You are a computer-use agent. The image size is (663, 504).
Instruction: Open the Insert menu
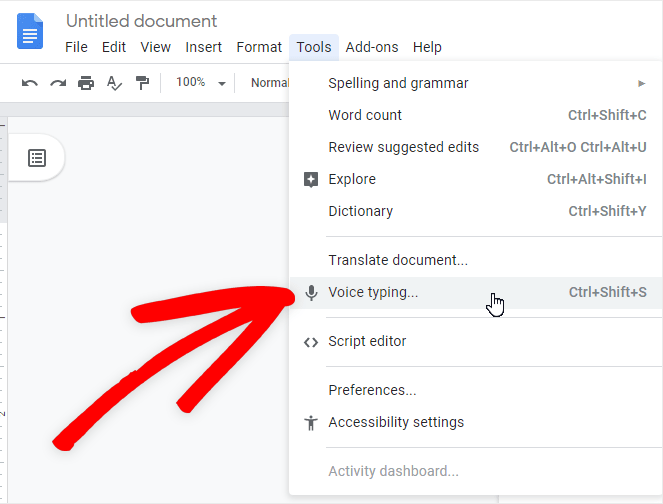click(x=204, y=47)
